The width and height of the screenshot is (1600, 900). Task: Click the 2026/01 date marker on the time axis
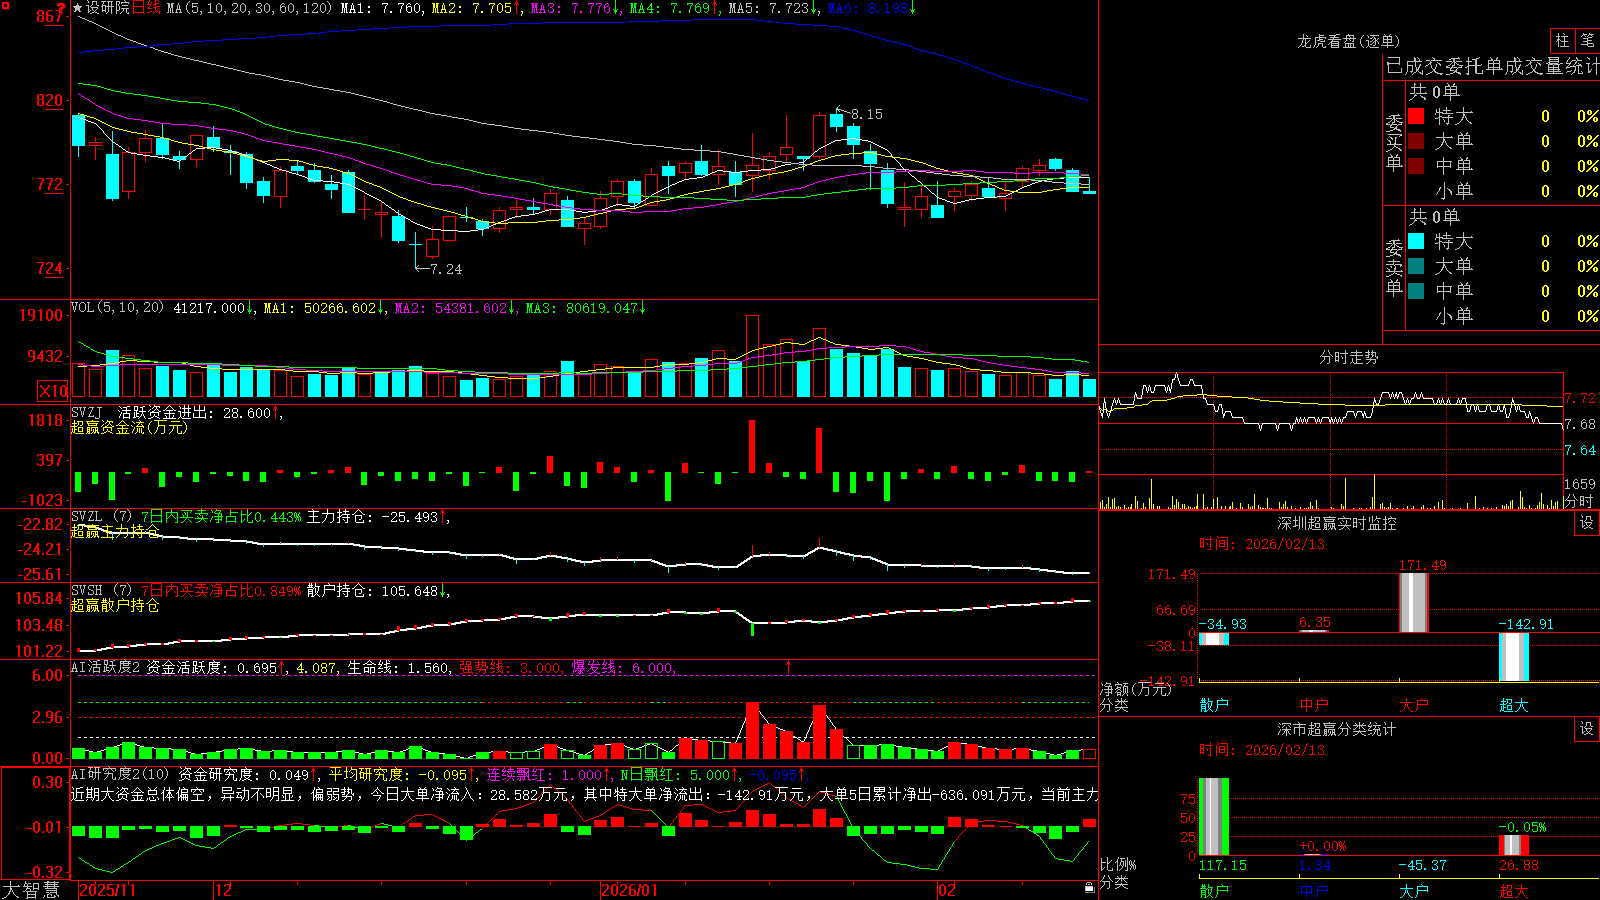click(x=630, y=890)
